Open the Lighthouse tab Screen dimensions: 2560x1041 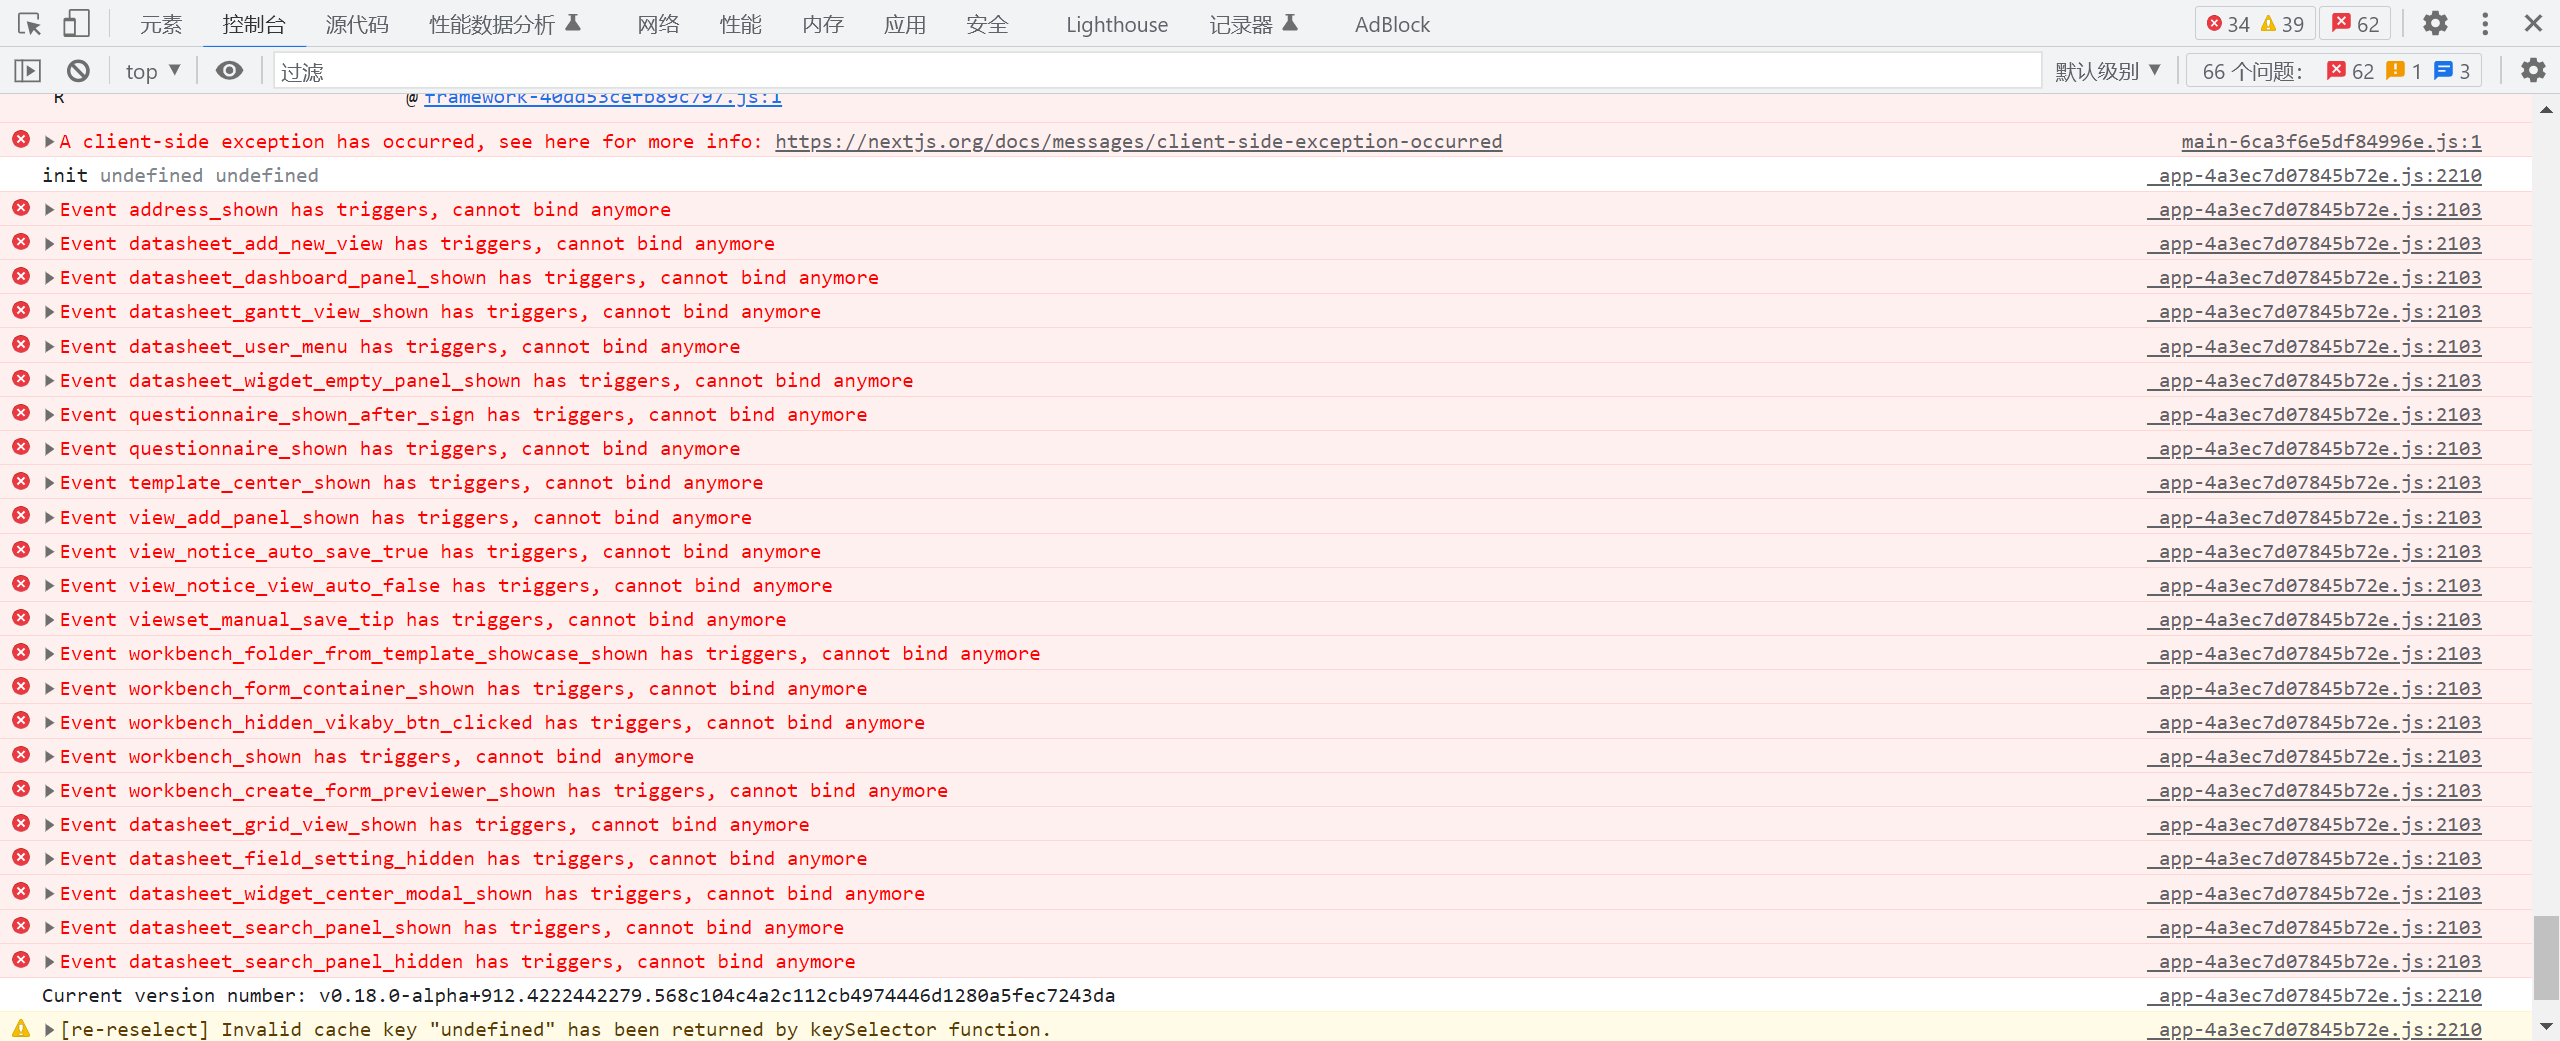(x=1117, y=24)
